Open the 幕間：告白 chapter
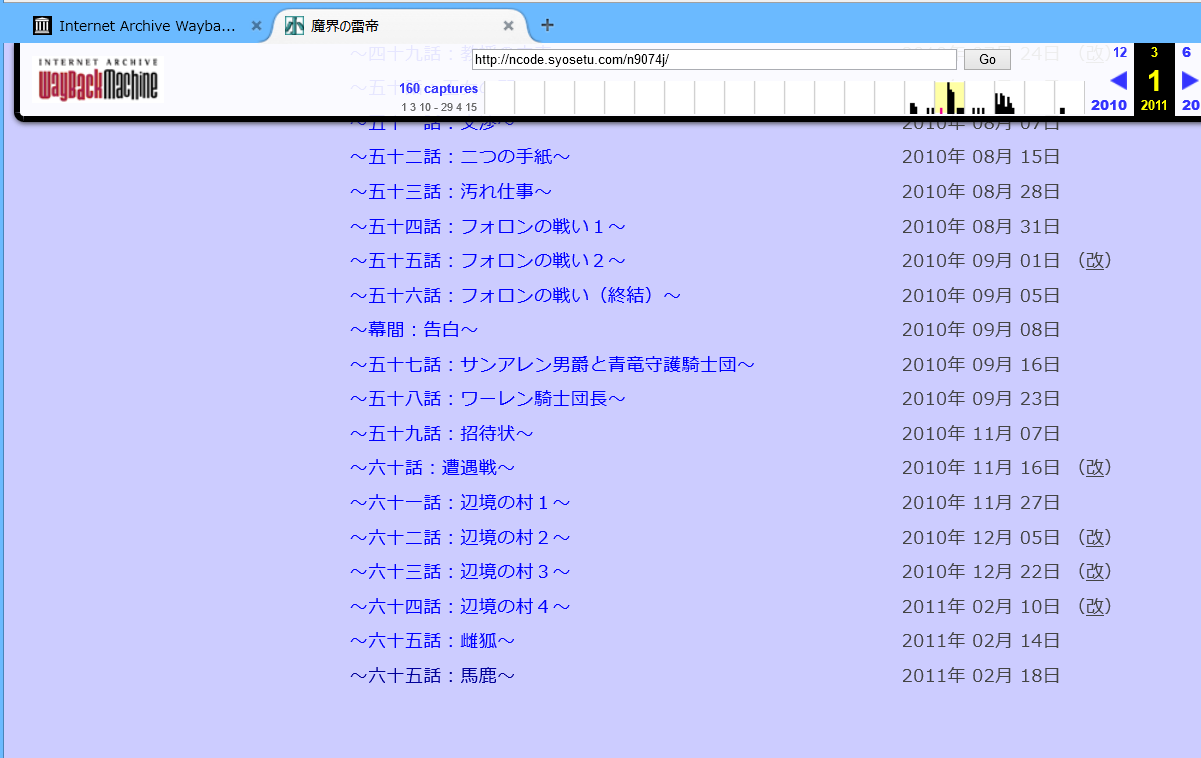 click(414, 330)
